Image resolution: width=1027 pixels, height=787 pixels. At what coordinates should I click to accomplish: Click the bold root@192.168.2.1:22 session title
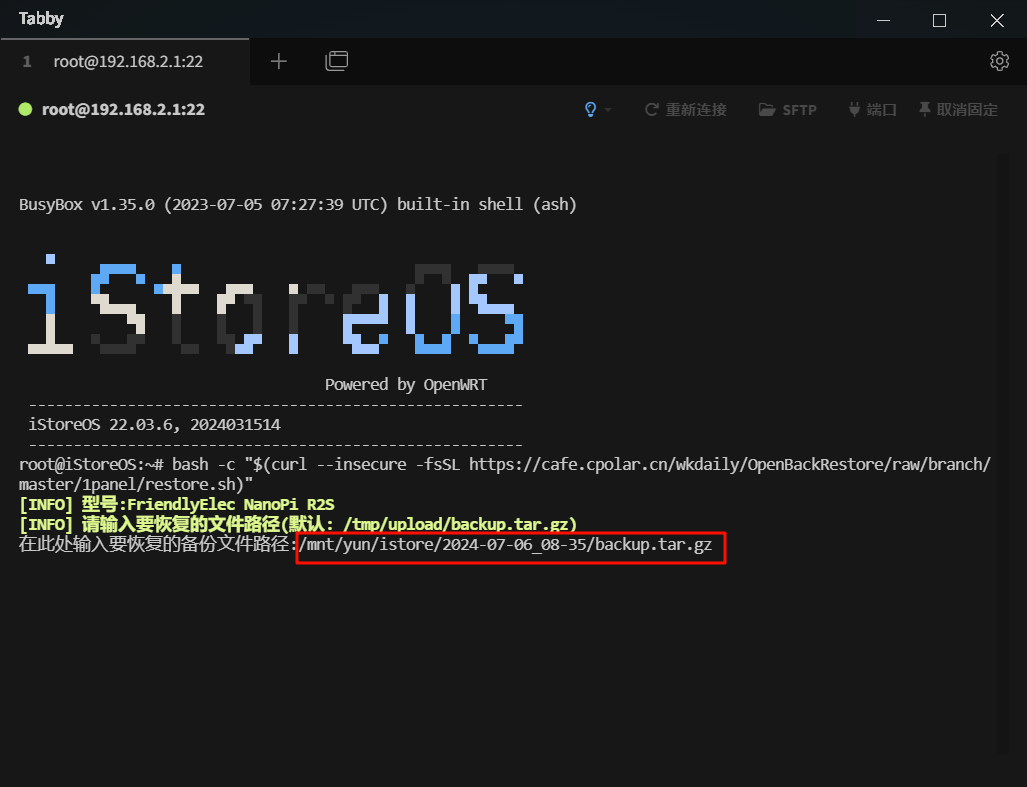[x=123, y=109]
